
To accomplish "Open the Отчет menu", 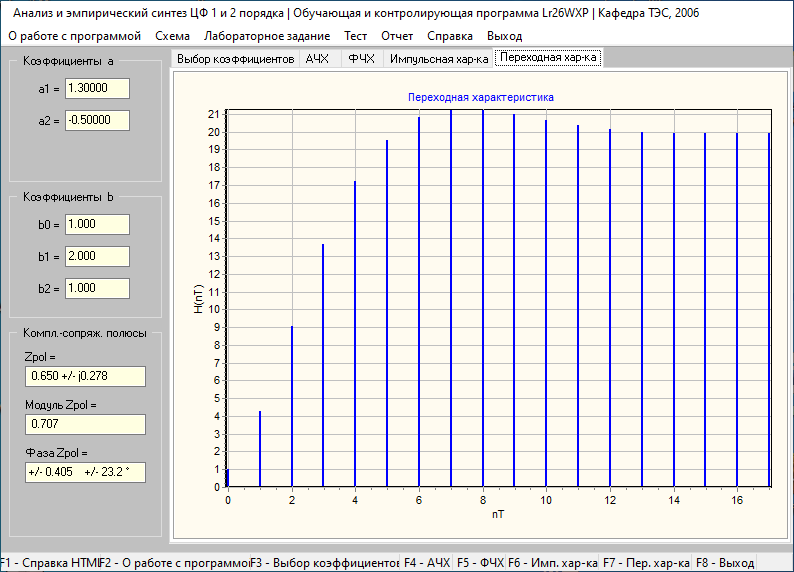I will (x=397, y=36).
